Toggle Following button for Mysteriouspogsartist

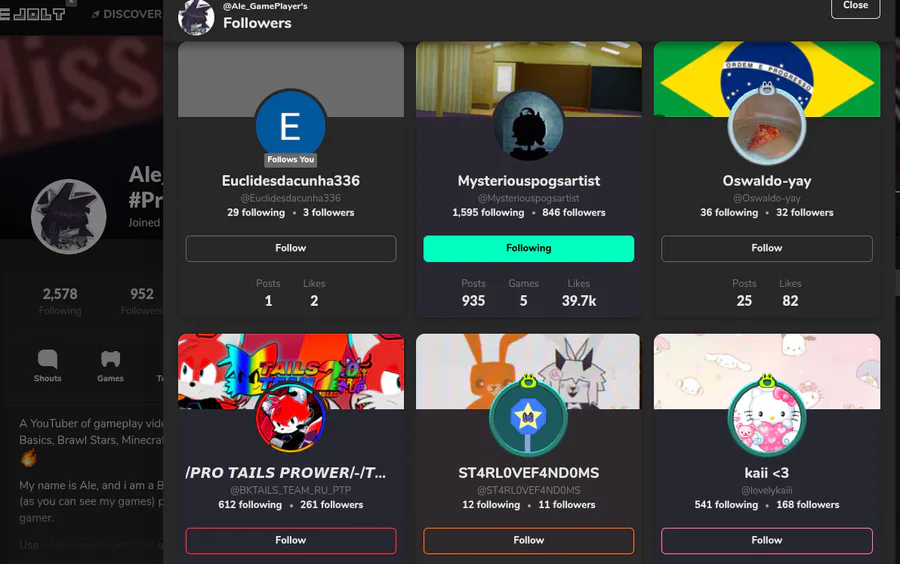pyautogui.click(x=529, y=248)
